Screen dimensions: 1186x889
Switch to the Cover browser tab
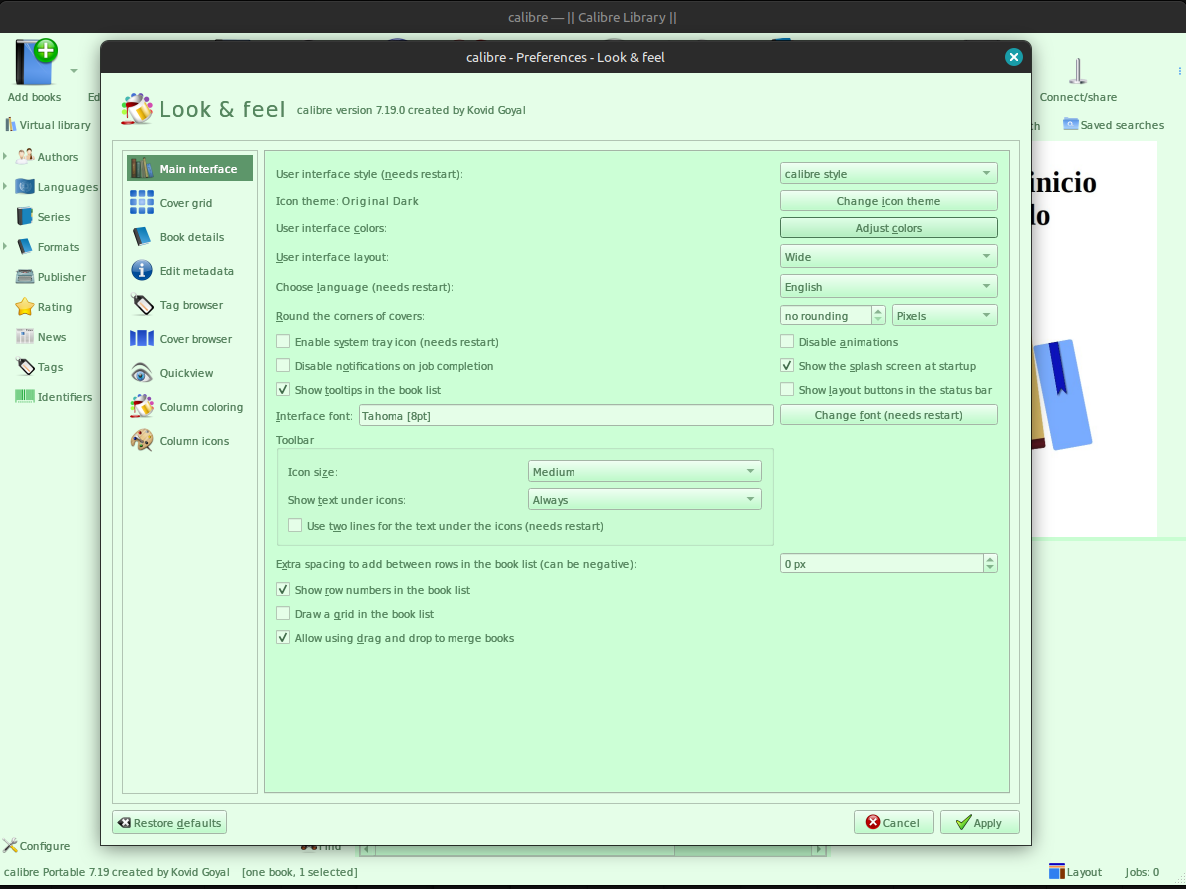(190, 339)
